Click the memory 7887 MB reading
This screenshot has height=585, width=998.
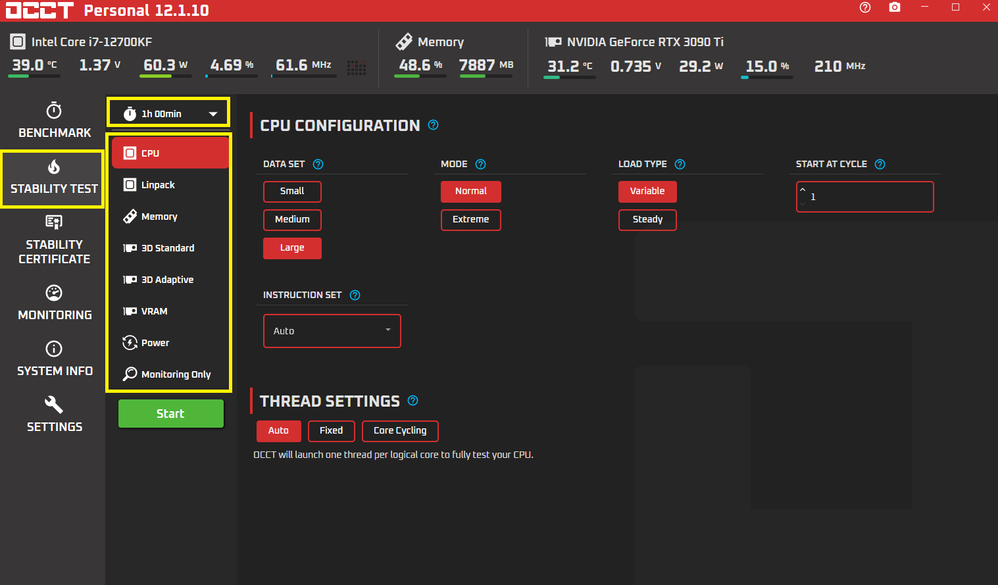pos(486,65)
